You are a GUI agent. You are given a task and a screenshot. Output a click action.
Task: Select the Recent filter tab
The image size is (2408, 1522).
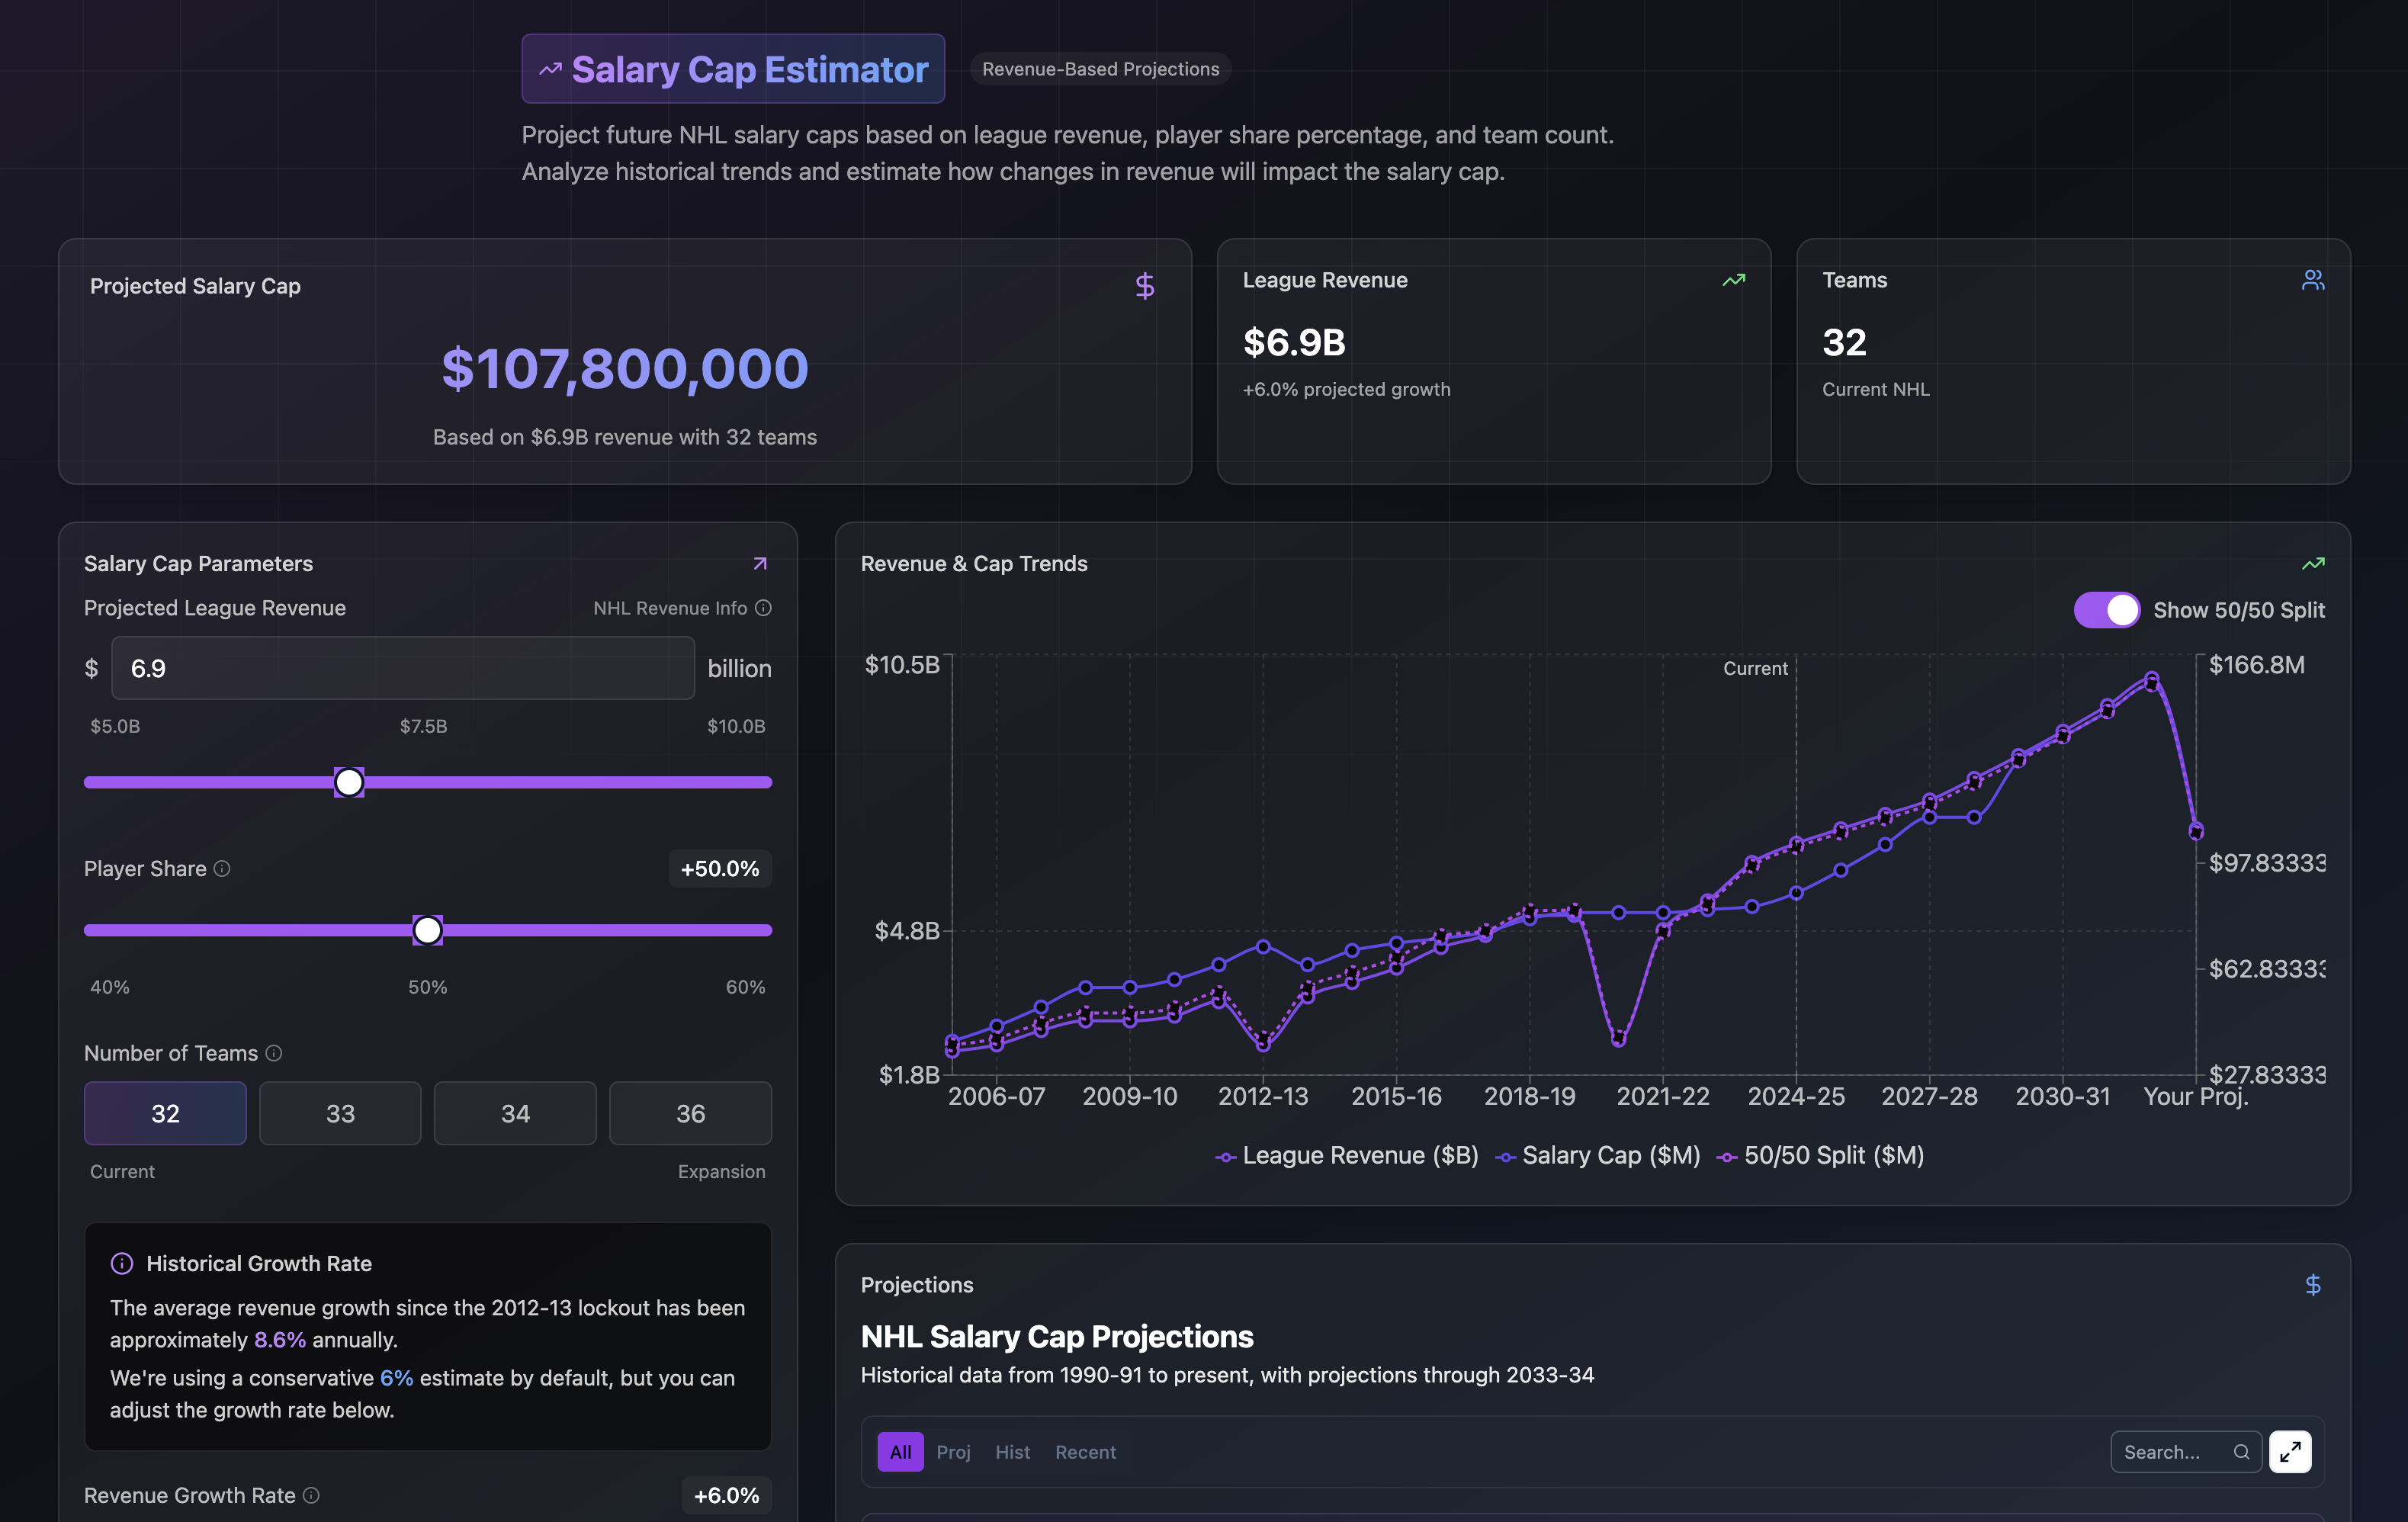(1085, 1451)
